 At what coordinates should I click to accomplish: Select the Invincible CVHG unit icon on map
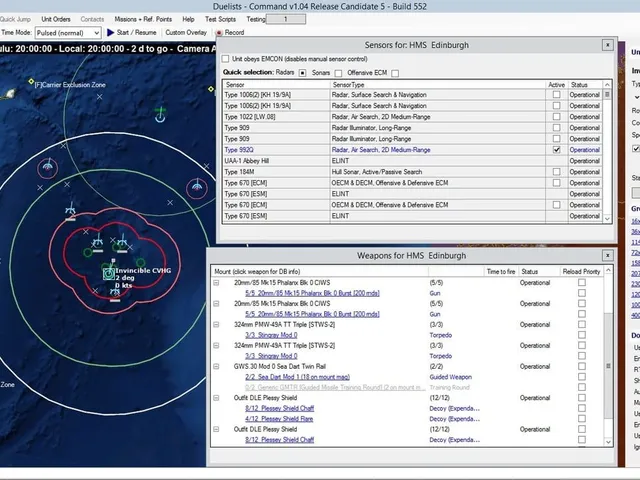click(109, 274)
